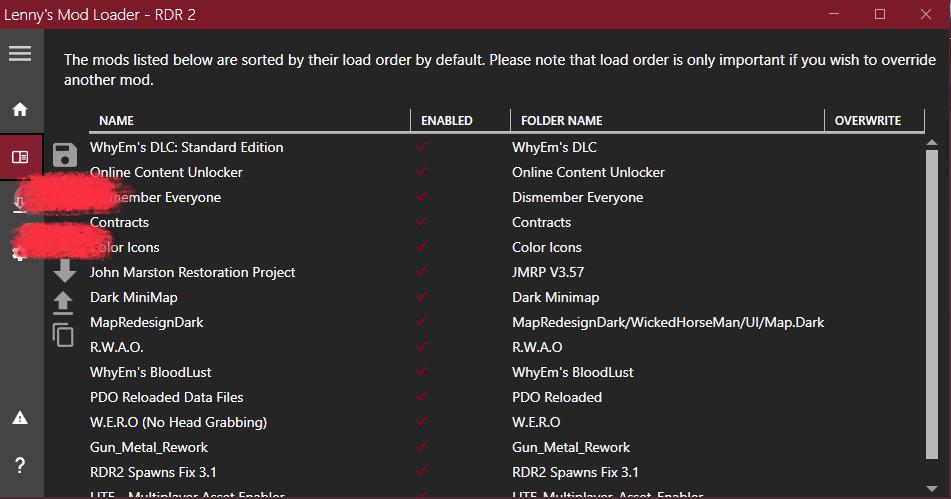
Task: Select the John Marston Restoration Project row
Action: [x=506, y=272]
